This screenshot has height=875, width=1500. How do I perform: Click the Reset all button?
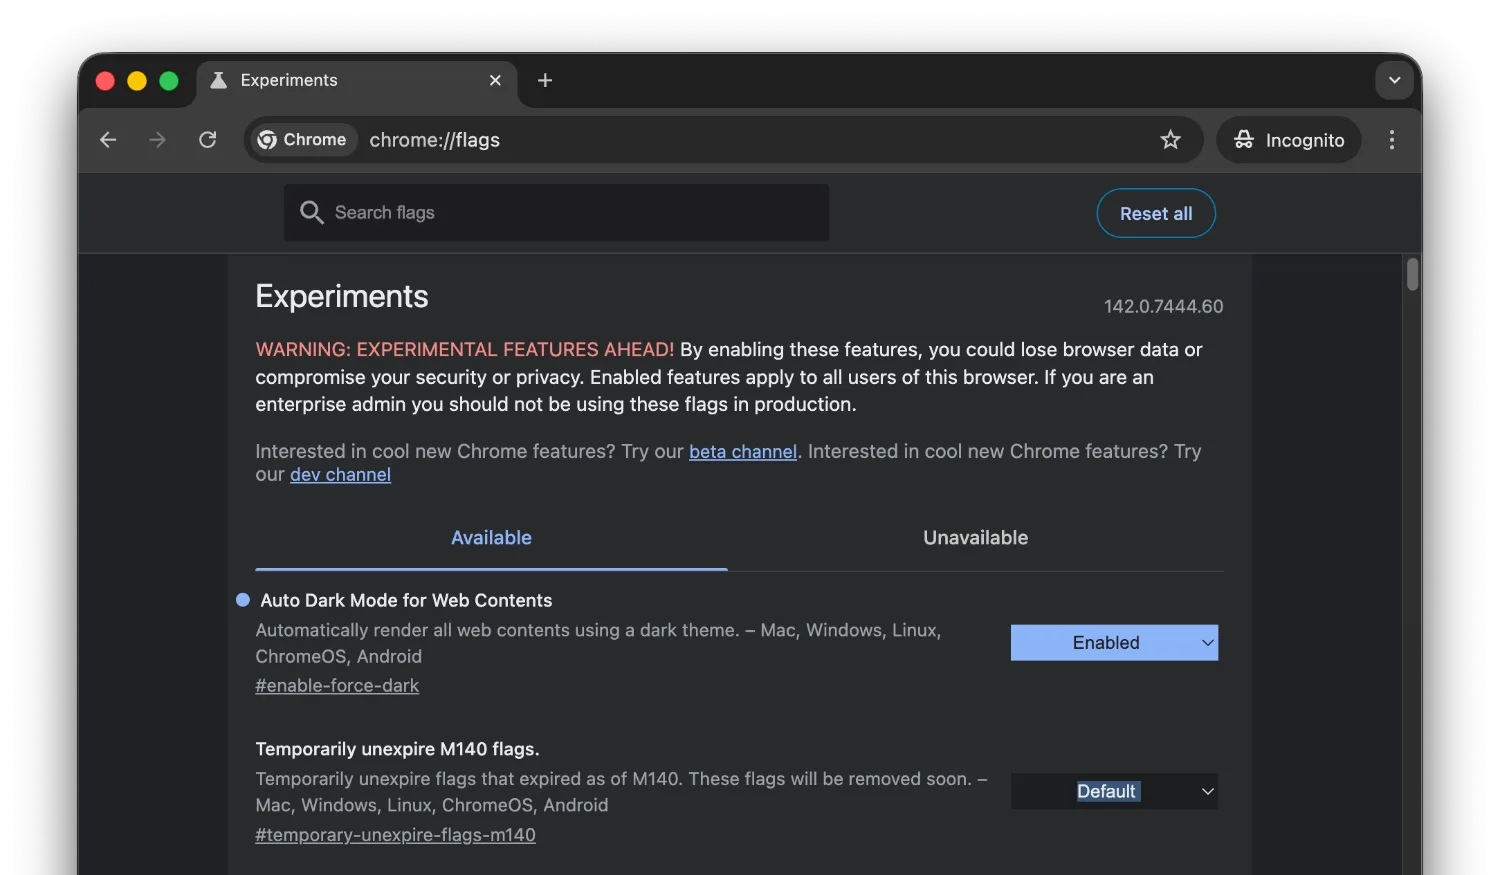(x=1156, y=213)
